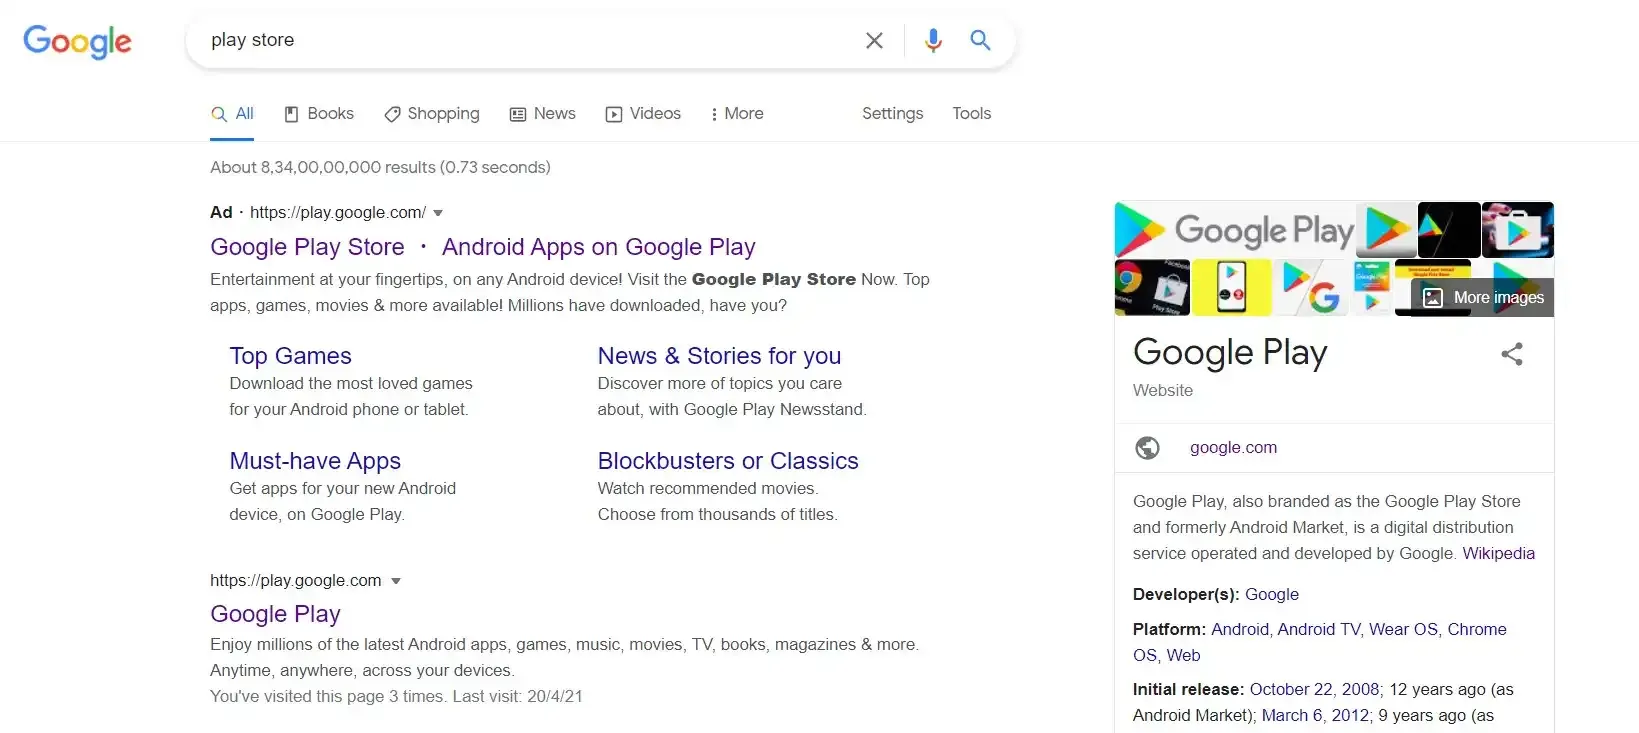This screenshot has width=1639, height=733.
Task: Click the globe icon beside google.com
Action: (1147, 448)
